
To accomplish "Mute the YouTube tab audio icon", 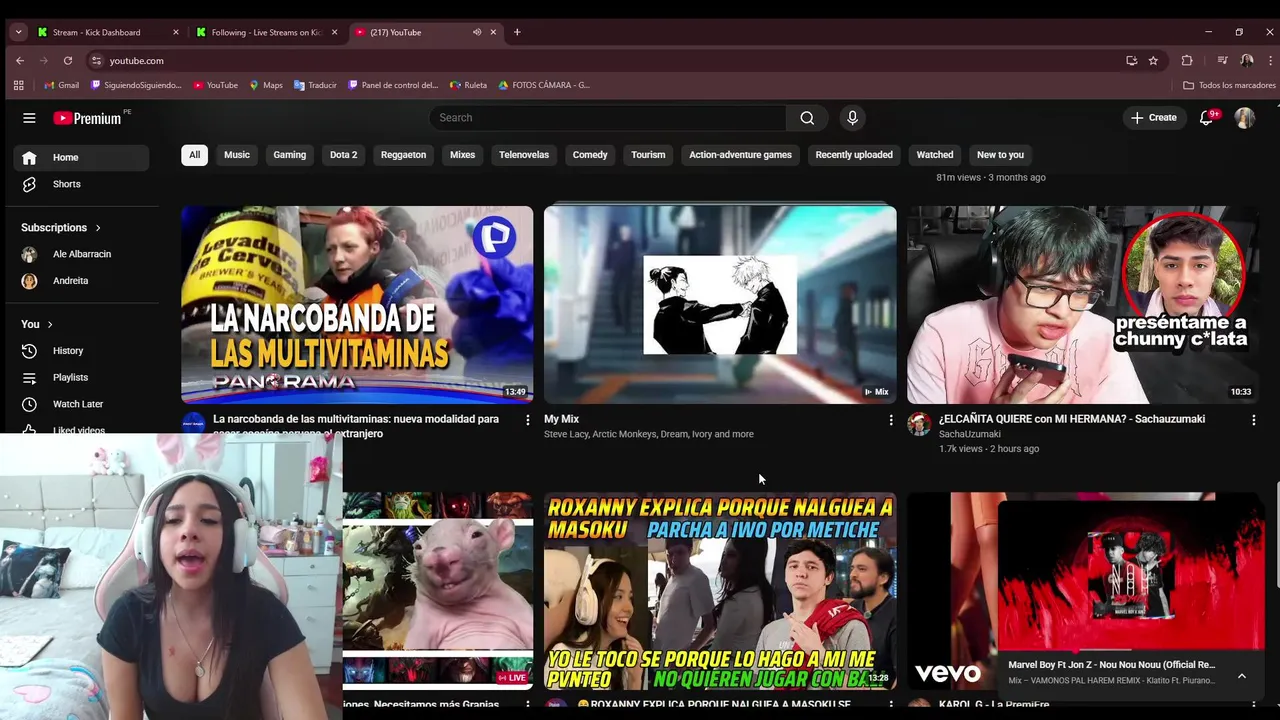I will tap(477, 32).
